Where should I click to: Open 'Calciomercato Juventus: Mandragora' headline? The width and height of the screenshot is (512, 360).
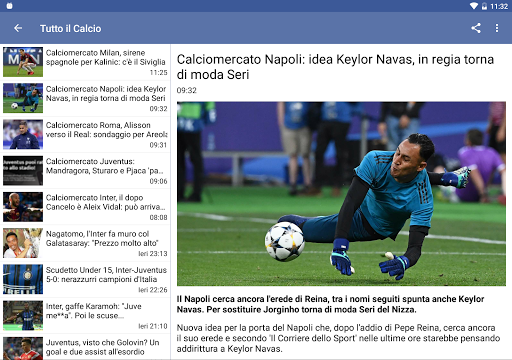[x=105, y=166]
